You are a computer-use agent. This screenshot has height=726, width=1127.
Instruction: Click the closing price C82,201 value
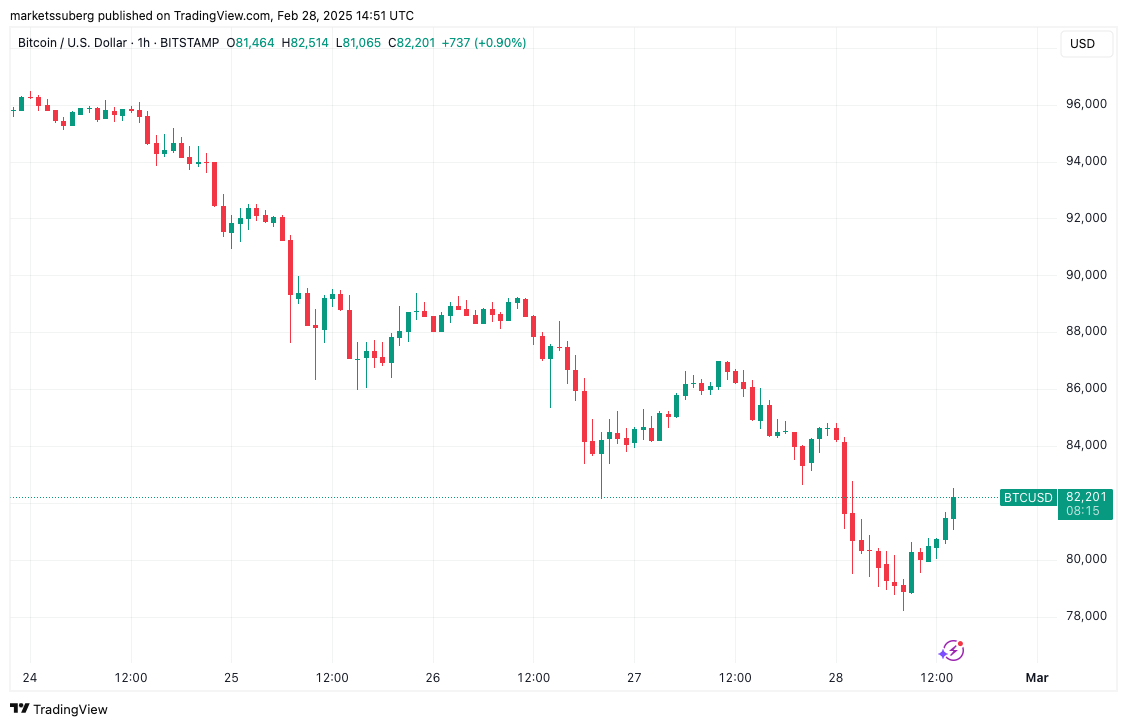pyautogui.click(x=412, y=43)
